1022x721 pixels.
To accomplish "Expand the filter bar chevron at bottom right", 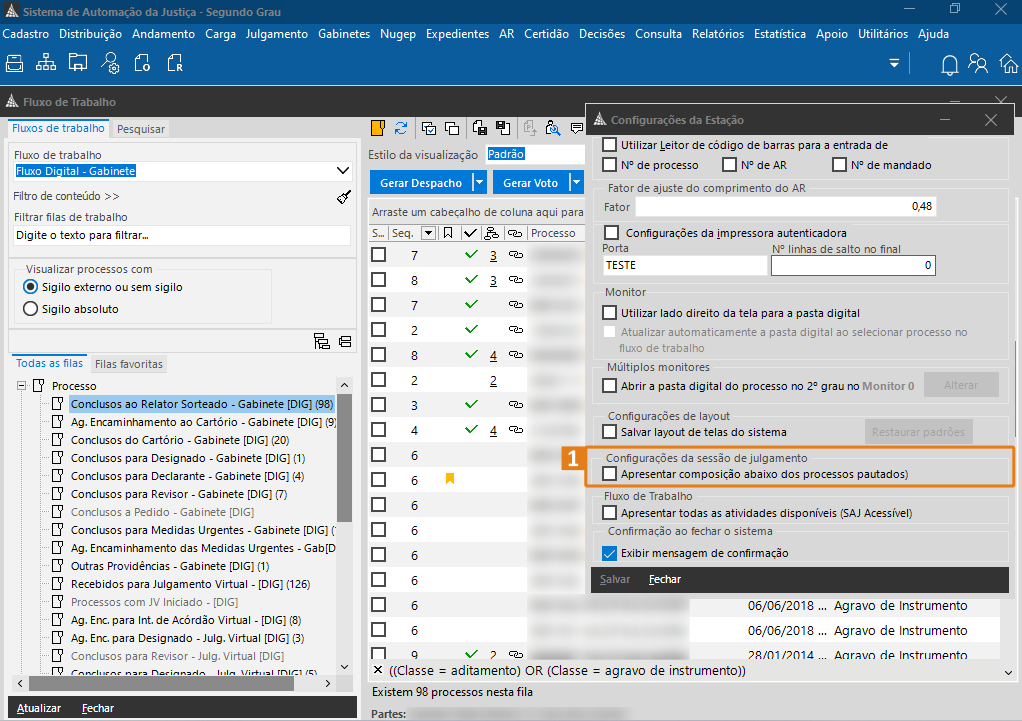I will [1008, 672].
